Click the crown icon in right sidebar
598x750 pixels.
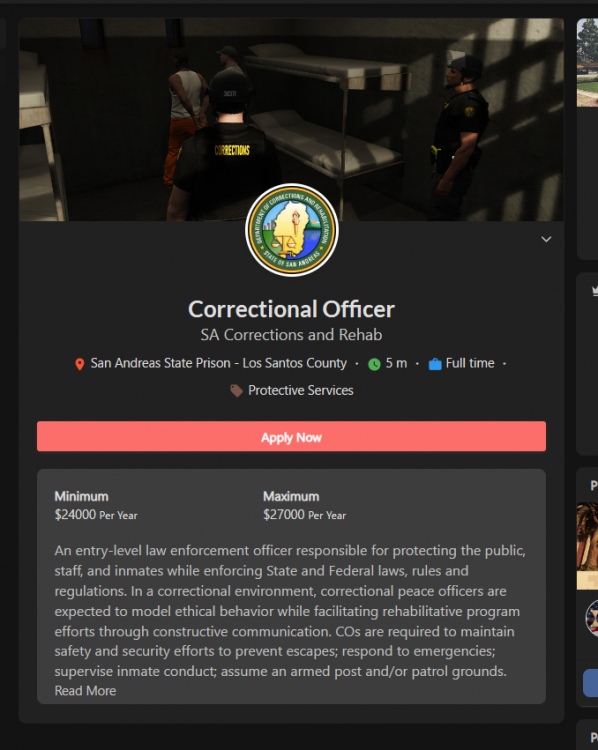coord(595,290)
